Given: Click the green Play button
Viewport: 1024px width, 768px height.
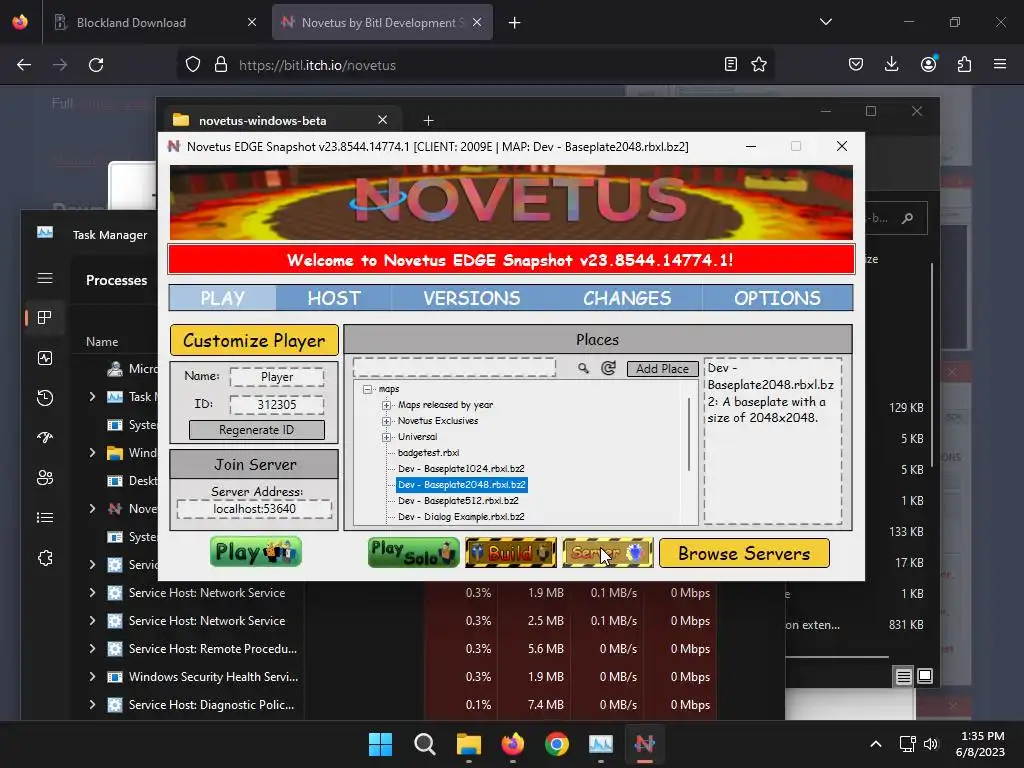Looking at the screenshot, I should (x=255, y=552).
